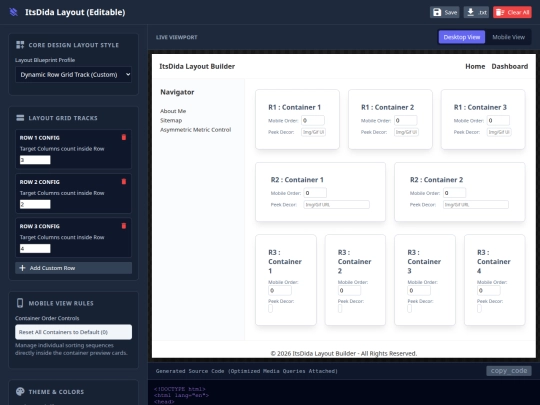The image size is (540, 405).
Task: Click R3 Container 4 Mobile Order field
Action: click(x=488, y=291)
